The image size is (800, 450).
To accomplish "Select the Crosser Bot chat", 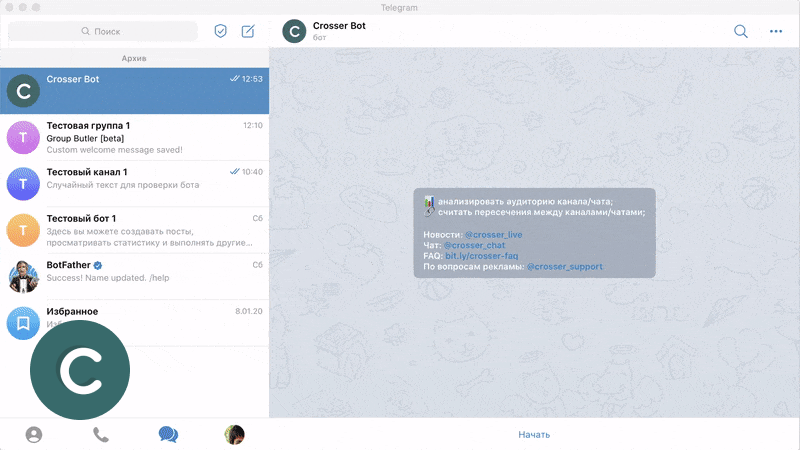I will point(134,91).
